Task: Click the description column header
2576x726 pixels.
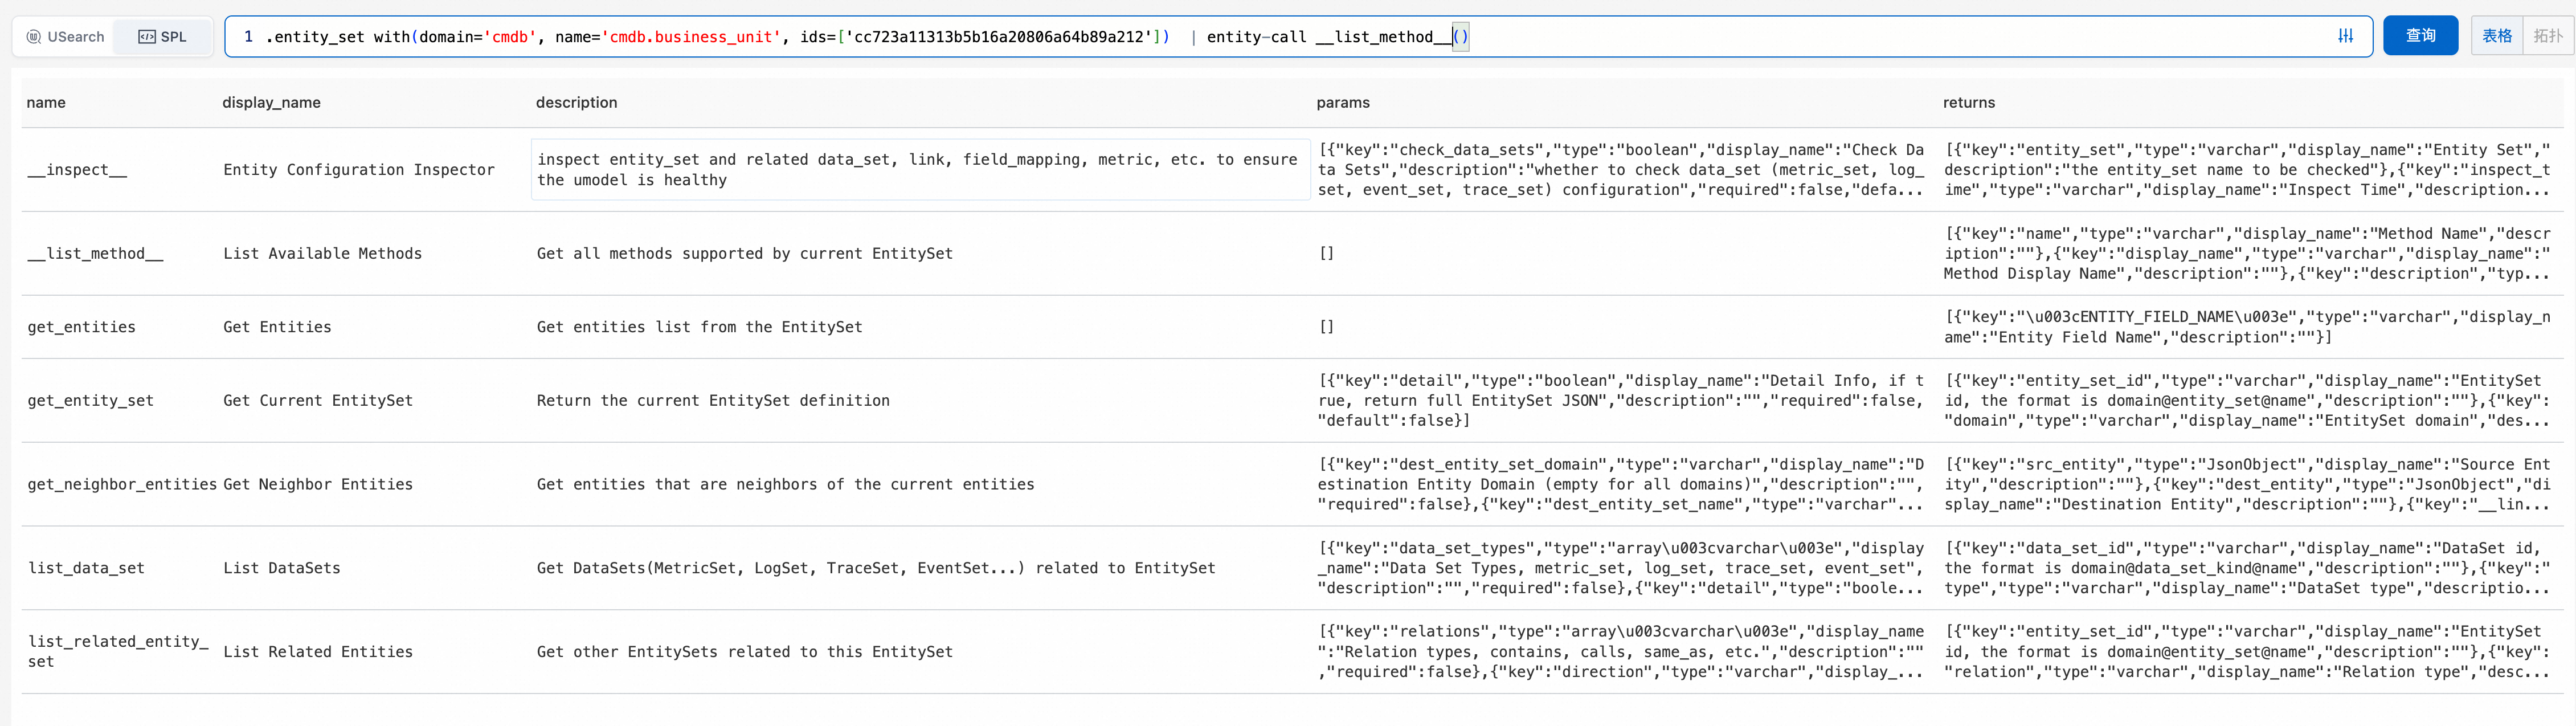Action: point(576,103)
